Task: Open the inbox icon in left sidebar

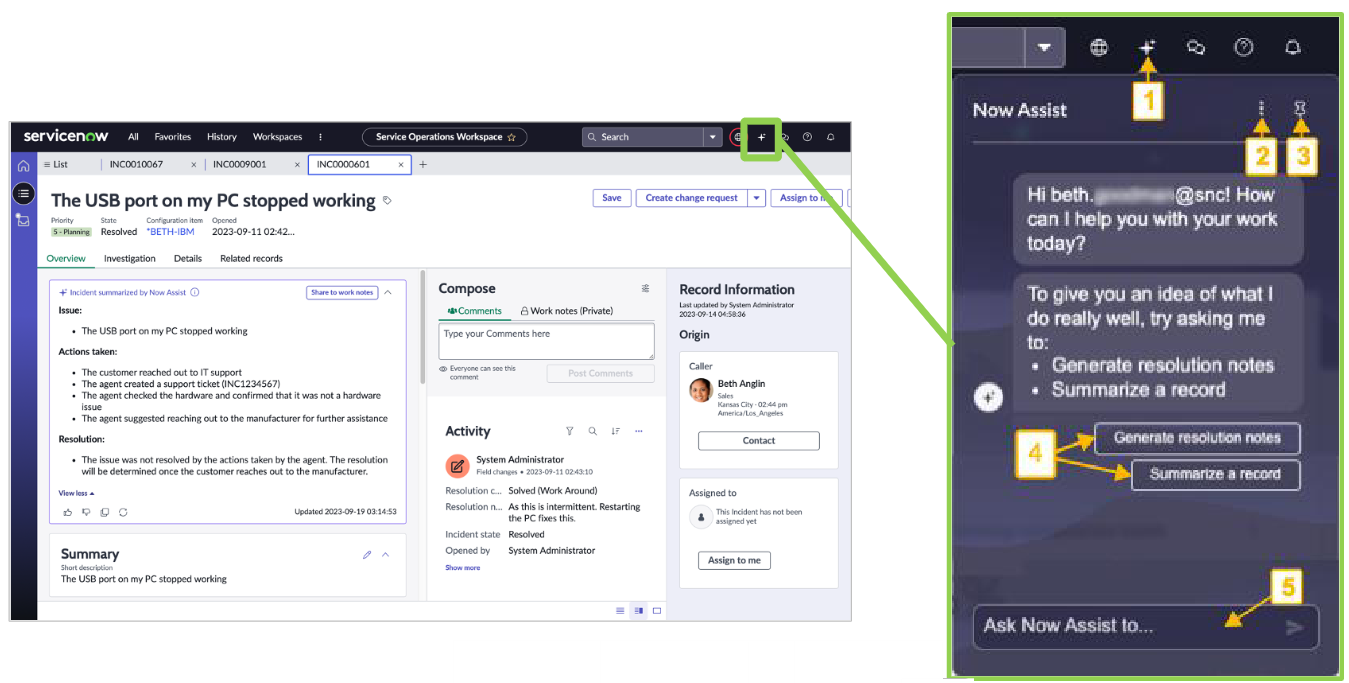Action: click(23, 219)
